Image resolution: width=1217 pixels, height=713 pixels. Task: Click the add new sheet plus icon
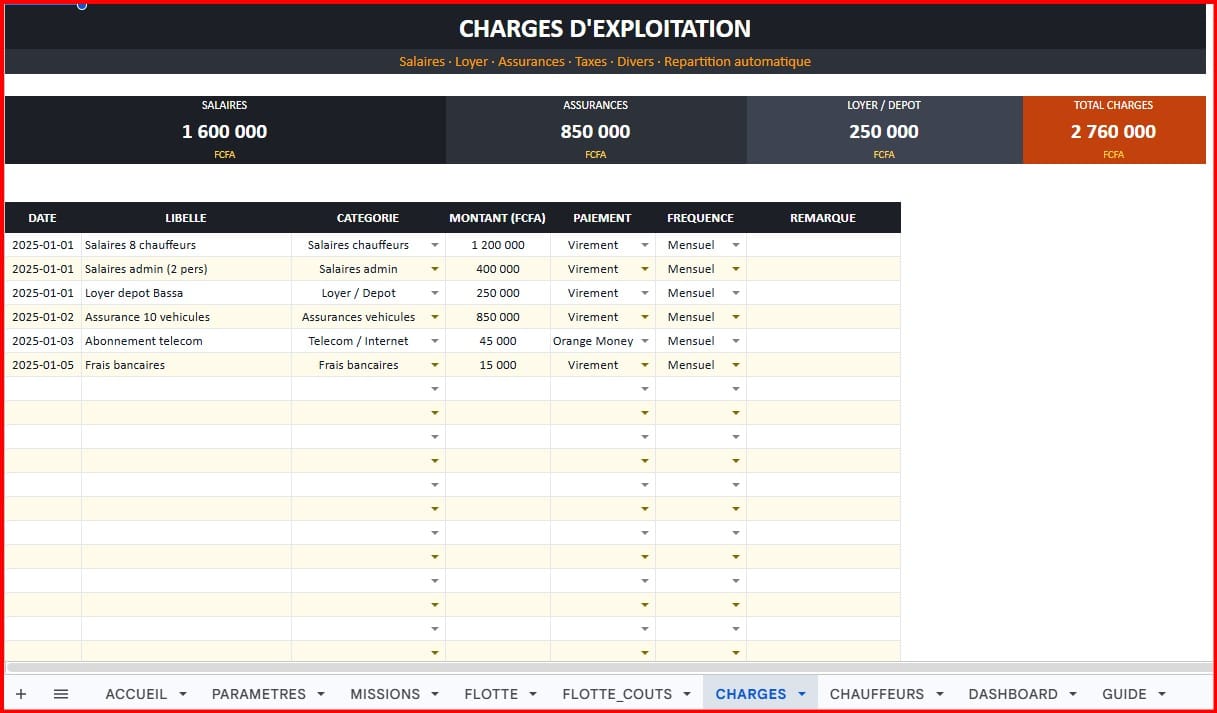pos(21,694)
